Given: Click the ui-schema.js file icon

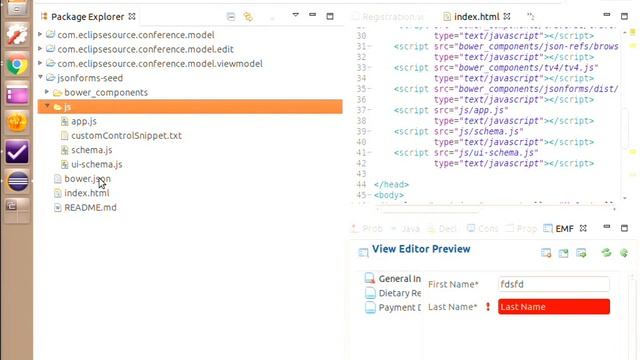Looking at the screenshot, I should point(64,164).
